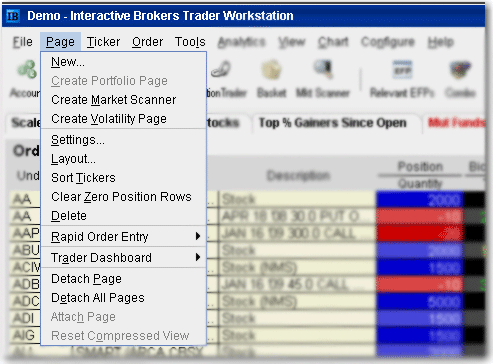This screenshot has height=364, width=493.
Task: Click the IB logo in title bar
Action: click(x=13, y=16)
